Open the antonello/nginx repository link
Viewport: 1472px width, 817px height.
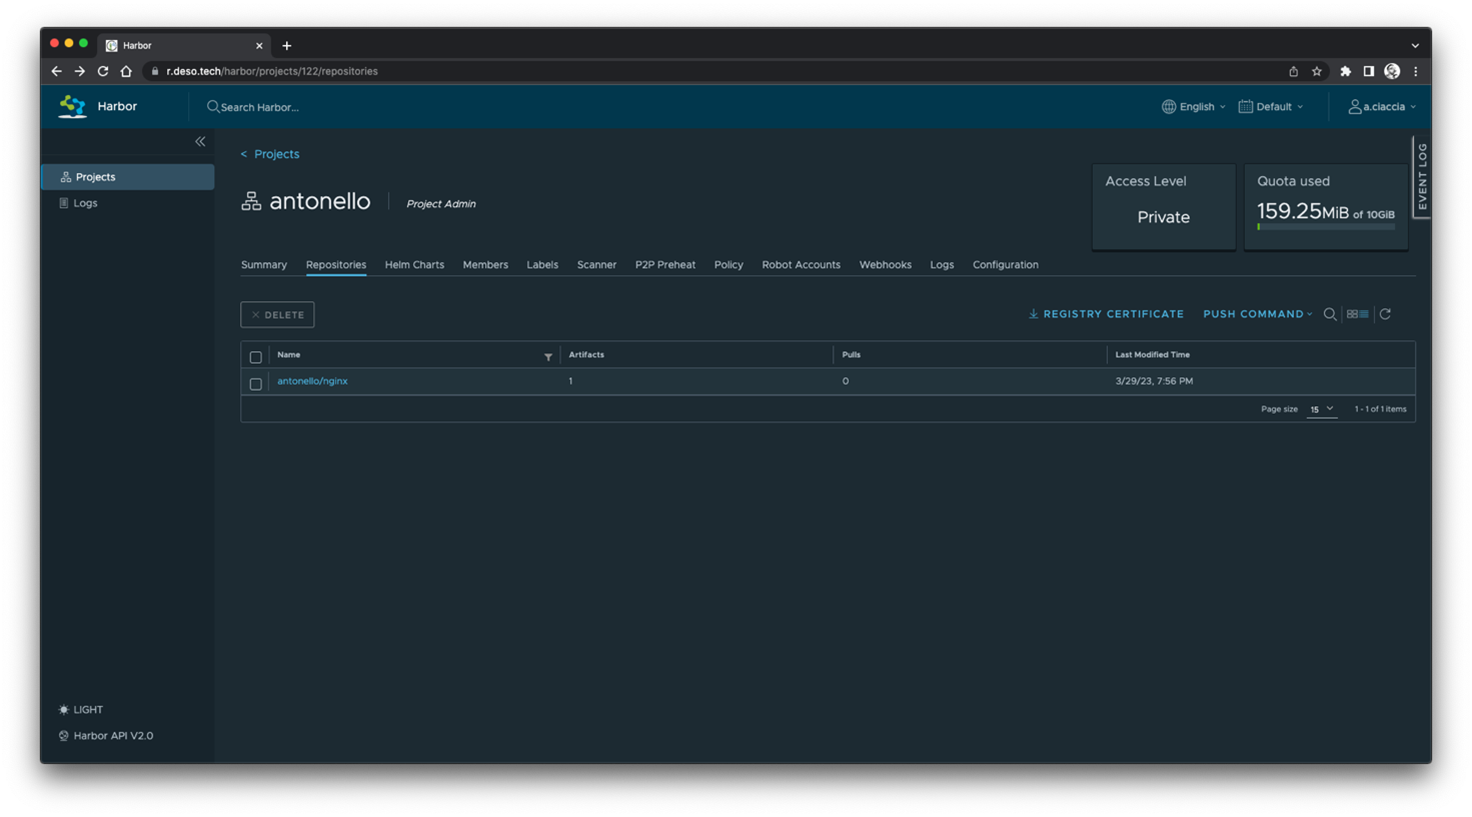click(x=312, y=381)
